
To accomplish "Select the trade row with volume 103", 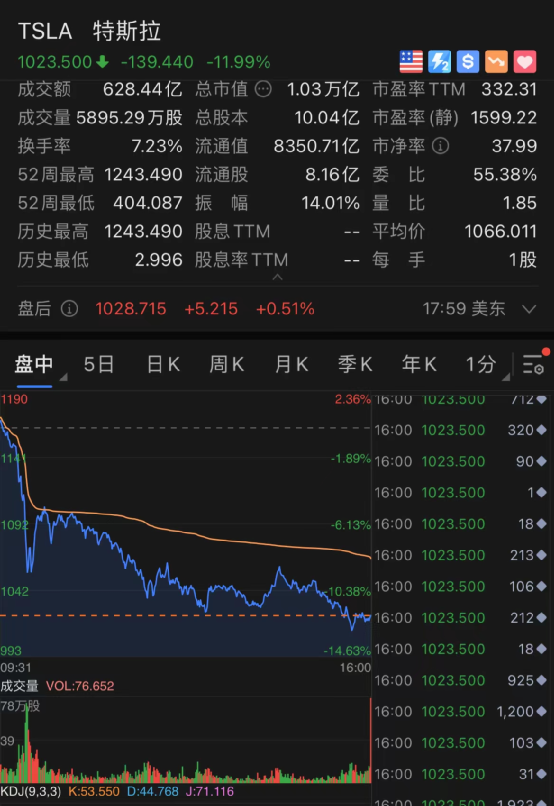I will (460, 743).
